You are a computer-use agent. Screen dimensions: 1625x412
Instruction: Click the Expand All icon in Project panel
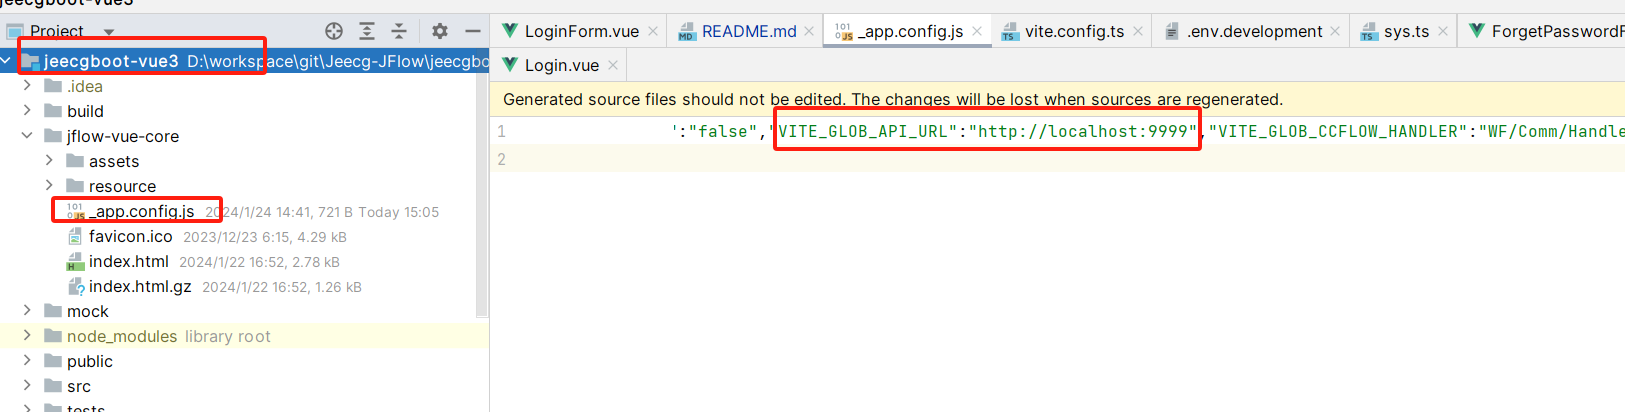click(x=367, y=31)
